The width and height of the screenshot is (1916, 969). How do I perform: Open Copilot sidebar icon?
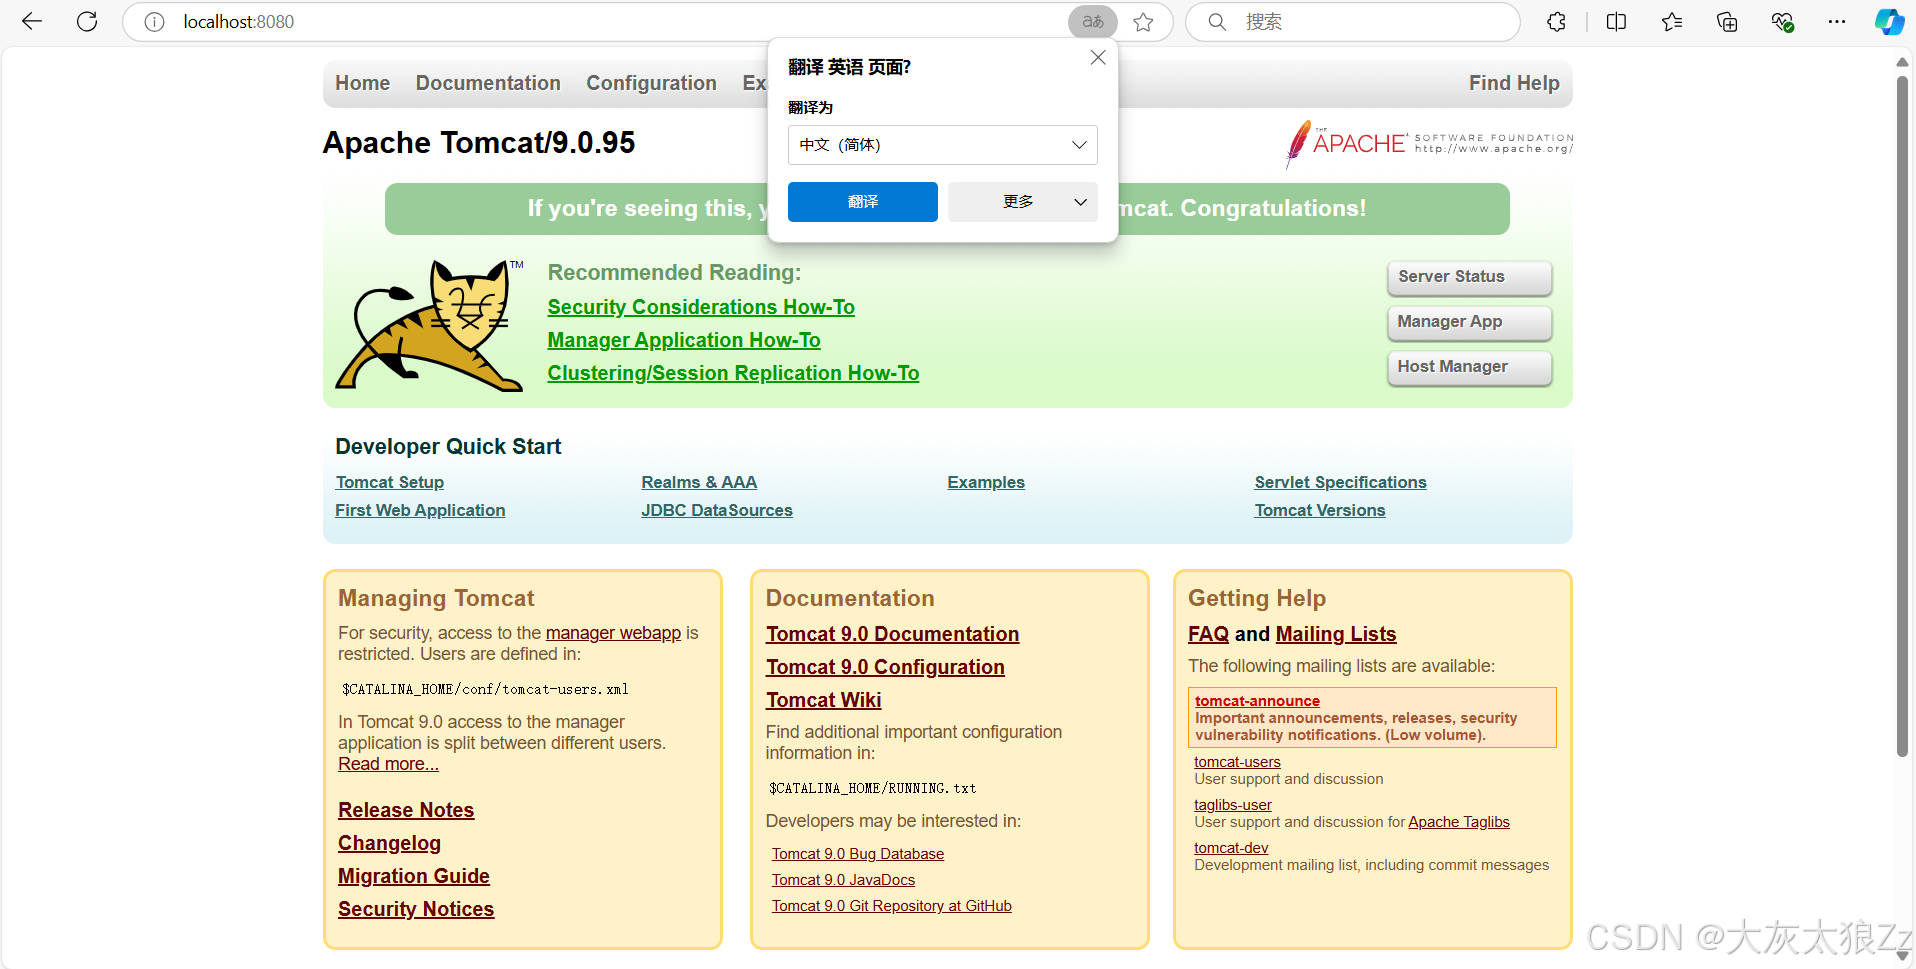[1889, 22]
